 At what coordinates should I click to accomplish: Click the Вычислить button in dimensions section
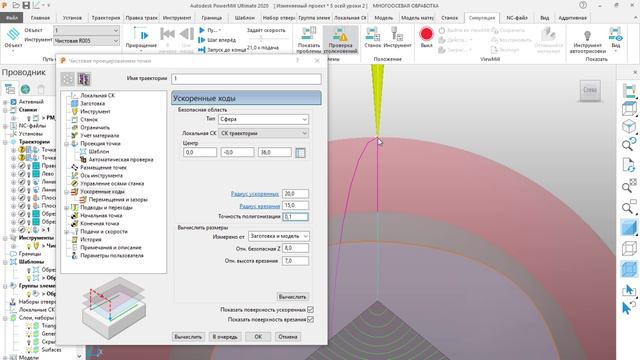tap(292, 297)
